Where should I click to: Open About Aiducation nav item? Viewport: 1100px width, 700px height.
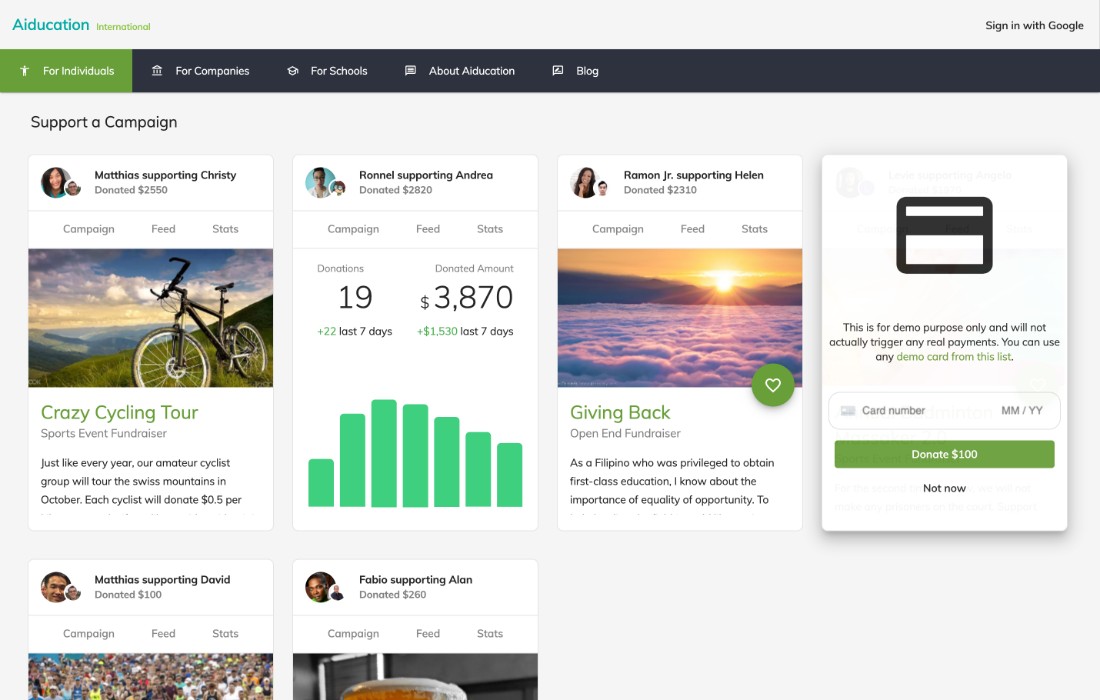(x=460, y=71)
